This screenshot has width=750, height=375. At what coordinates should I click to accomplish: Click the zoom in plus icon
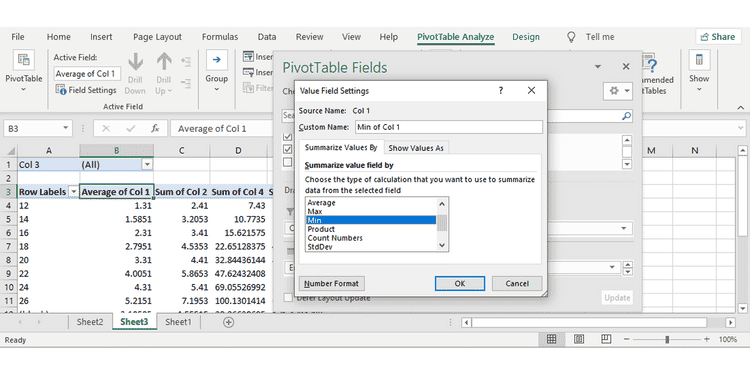point(706,339)
